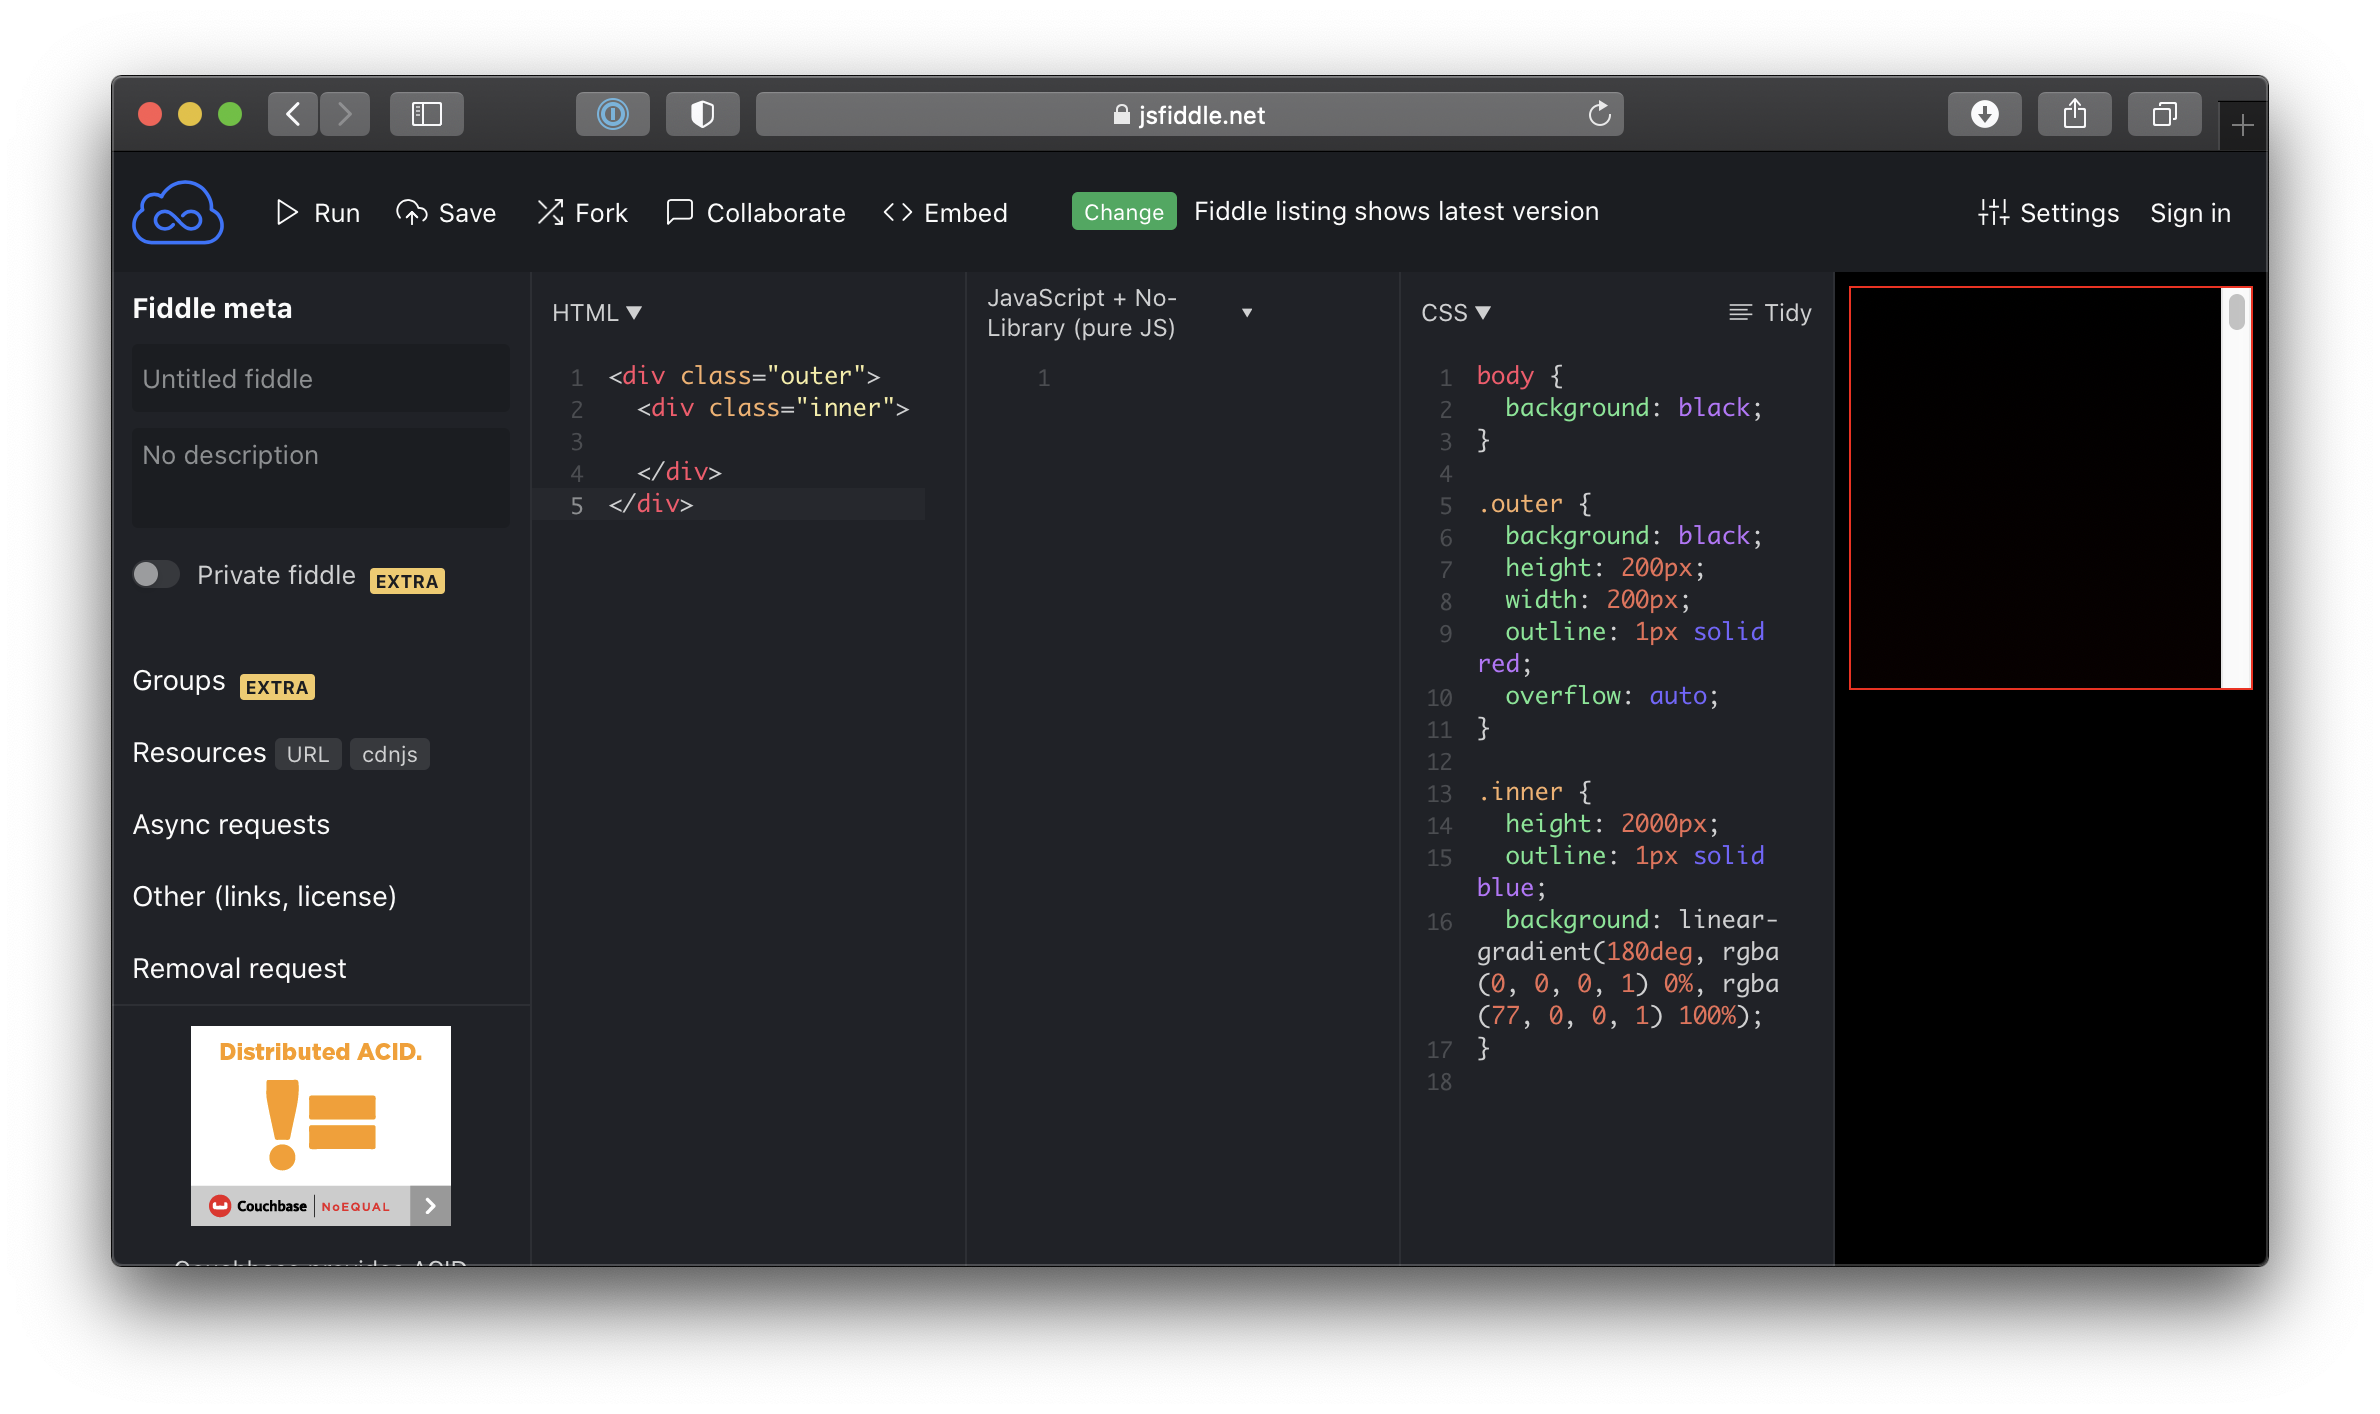Show tab overview in Safari

click(x=2164, y=114)
